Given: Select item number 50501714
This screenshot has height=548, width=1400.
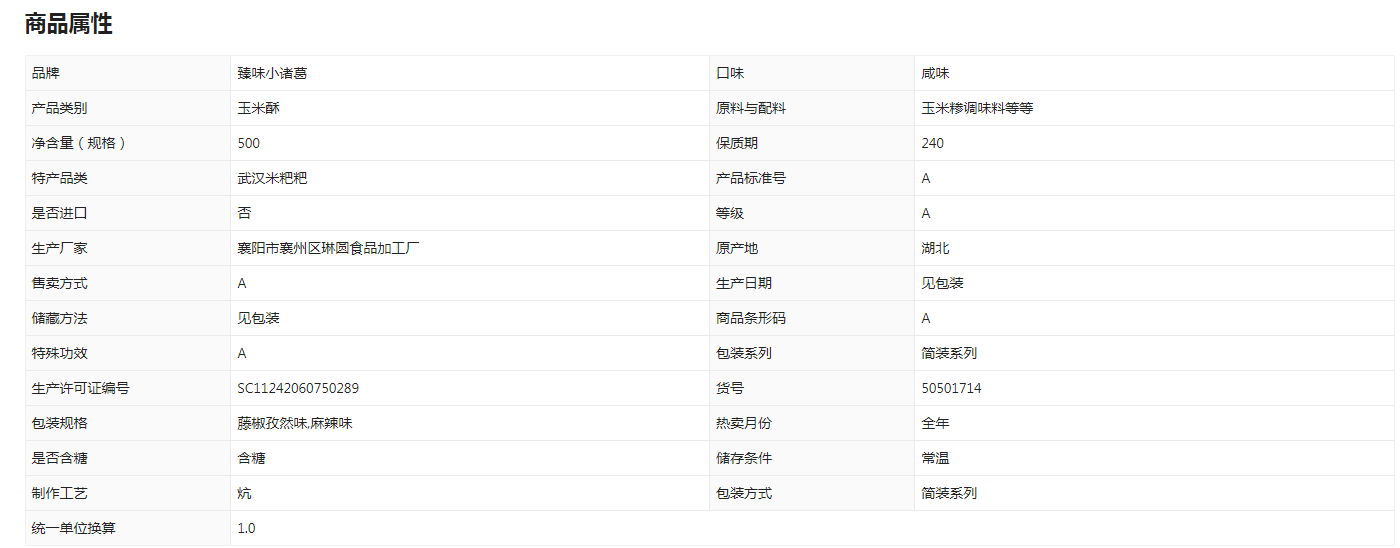Looking at the screenshot, I should [951, 388].
